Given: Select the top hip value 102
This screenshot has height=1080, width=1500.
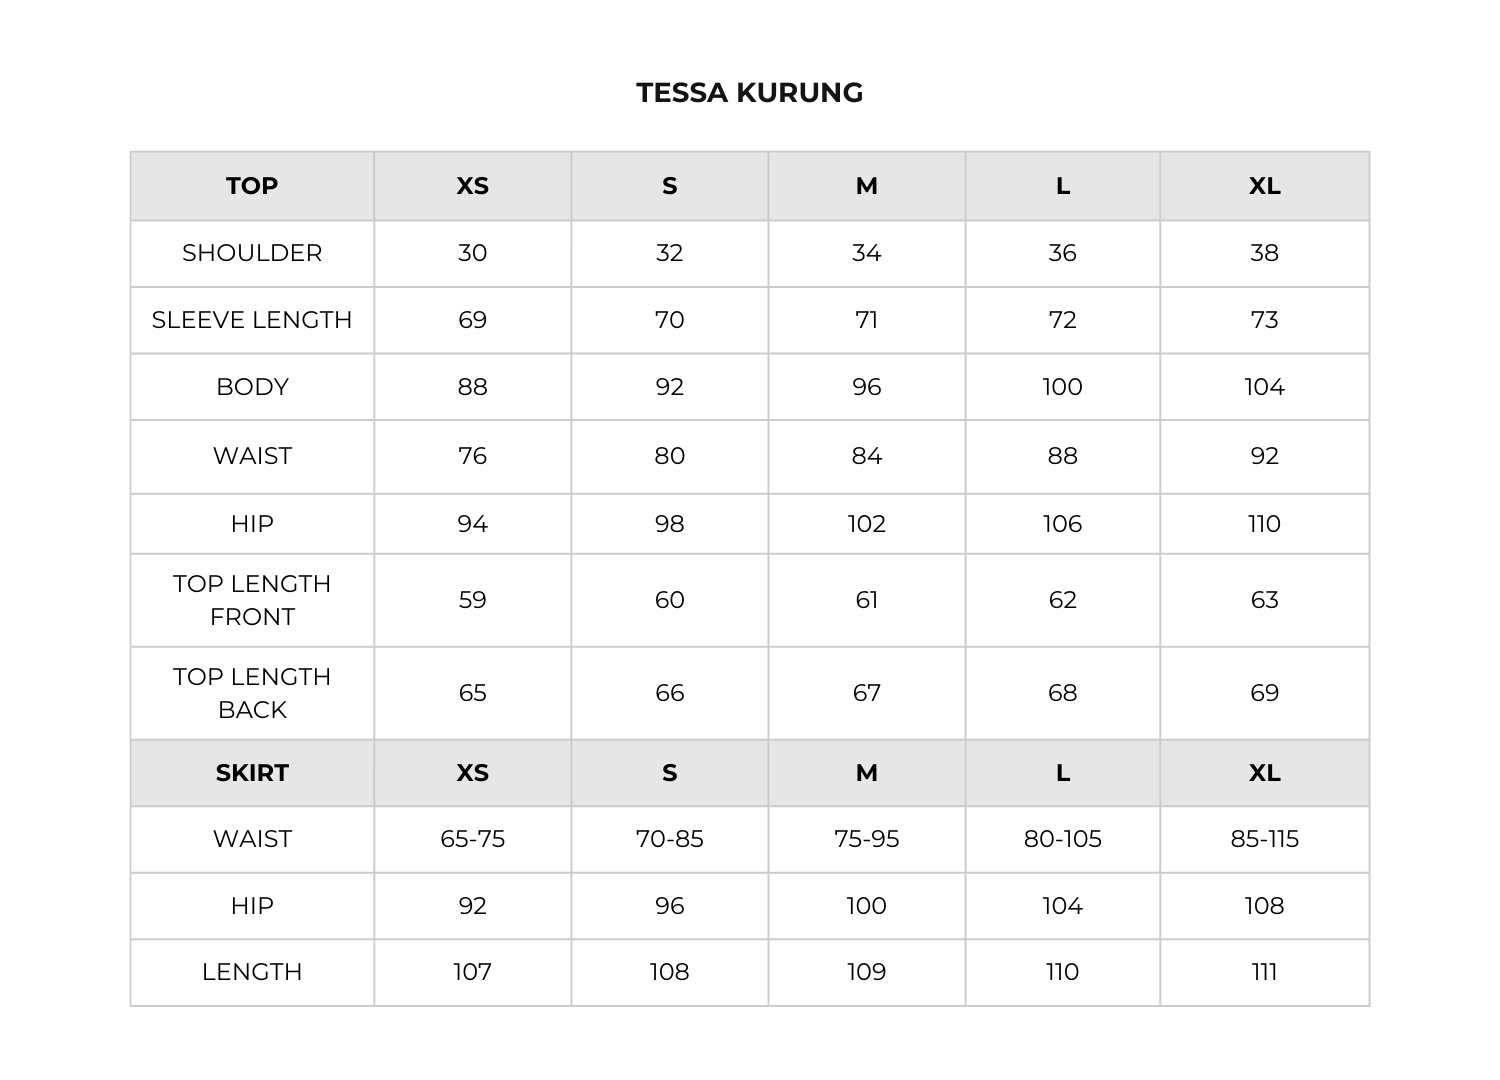Looking at the screenshot, I should [x=866, y=524].
